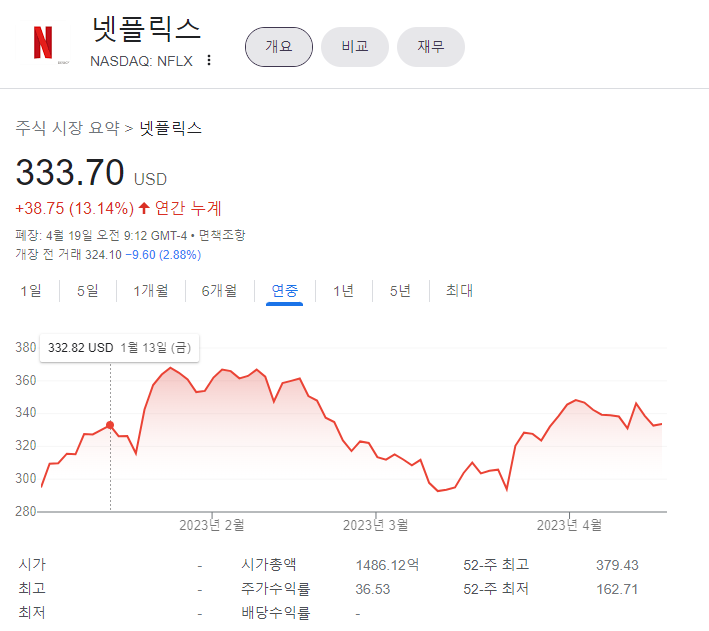This screenshot has width=709, height=631.
Task: Click the 2023년 2월 axis label
Action: coord(212,525)
